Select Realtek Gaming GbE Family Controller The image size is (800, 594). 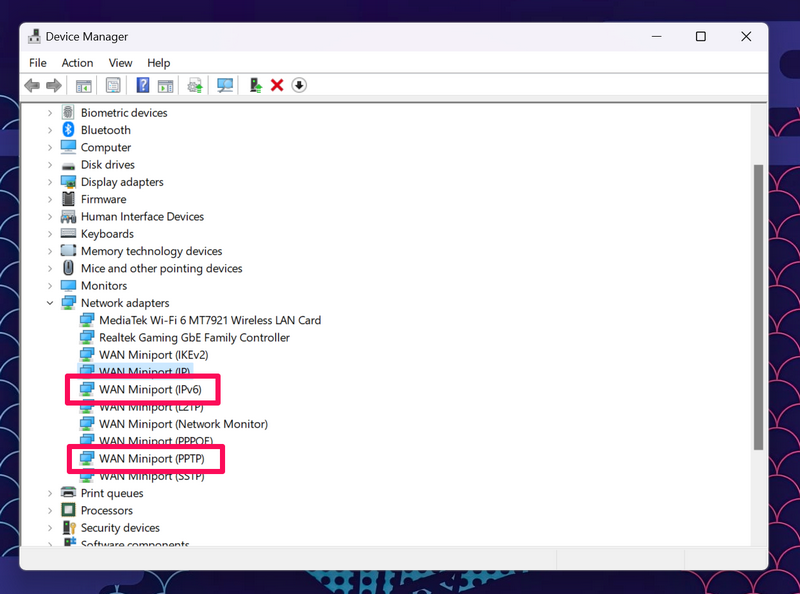click(194, 338)
